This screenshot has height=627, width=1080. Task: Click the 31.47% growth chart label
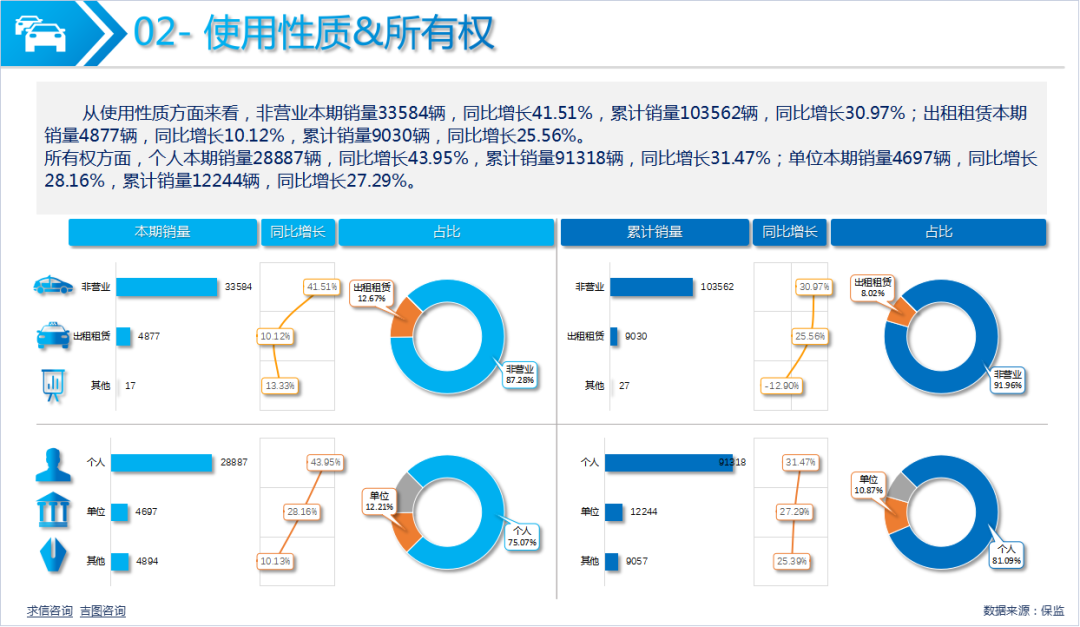click(x=800, y=462)
